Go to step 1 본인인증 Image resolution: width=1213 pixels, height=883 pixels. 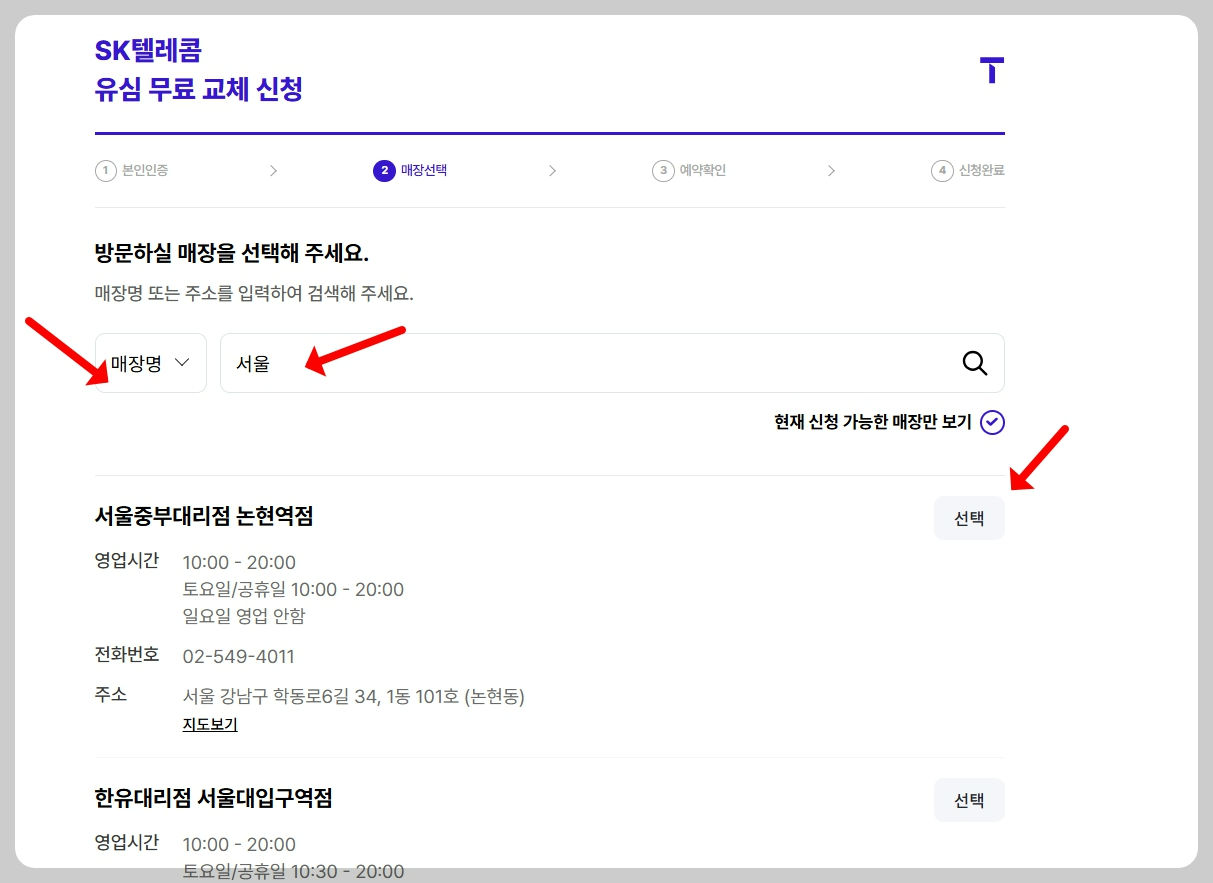132,171
